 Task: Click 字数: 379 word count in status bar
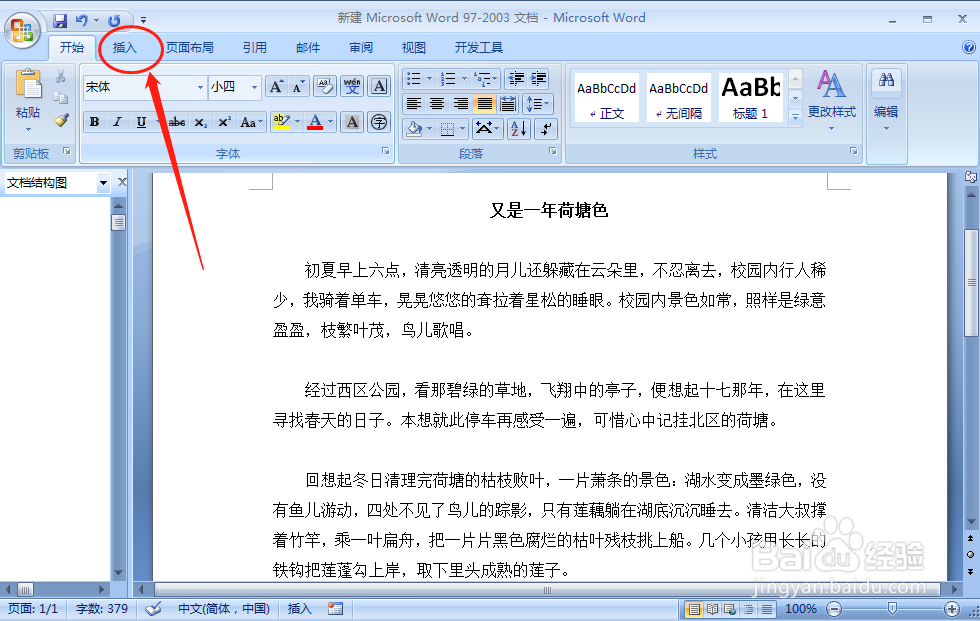pyautogui.click(x=100, y=608)
